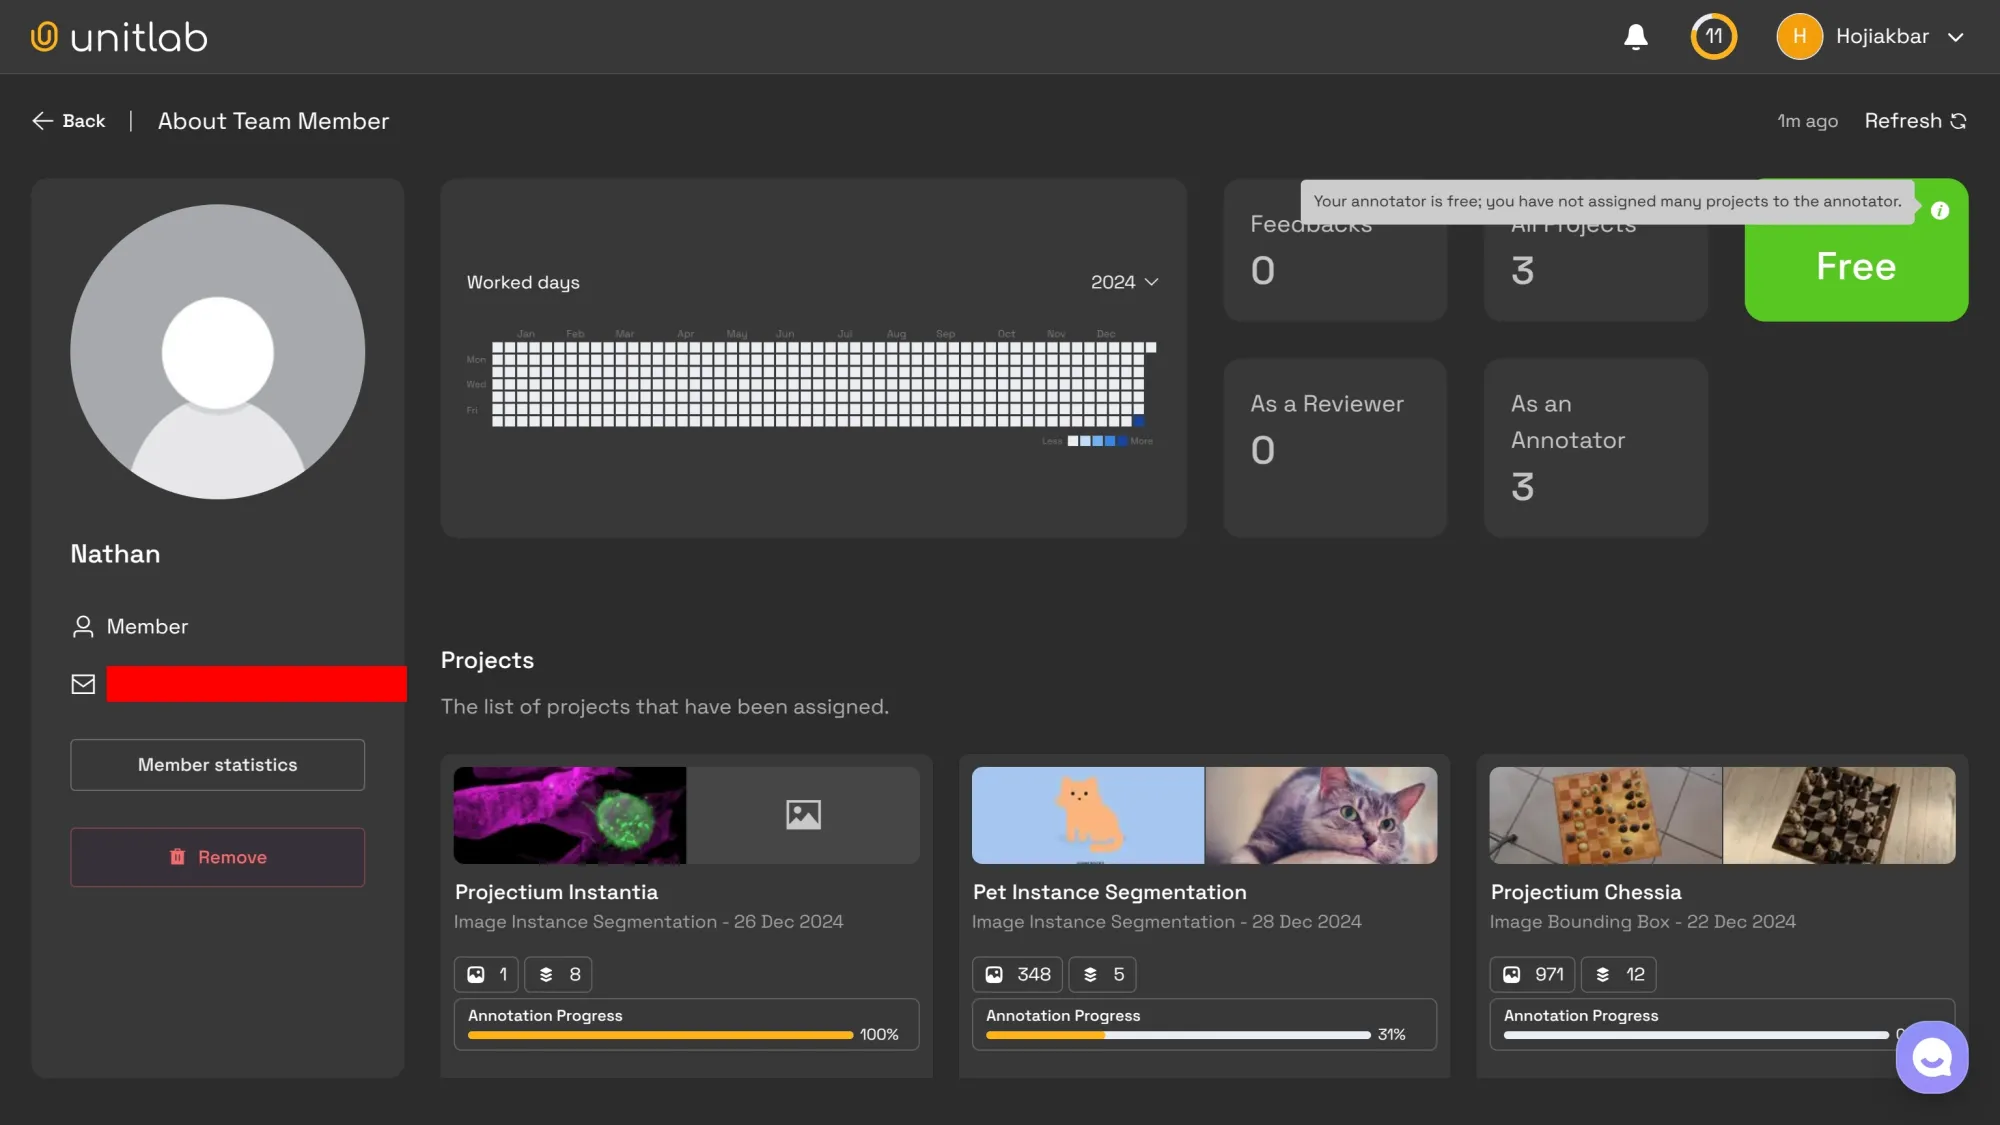Click the layers count badge on Pet Instance Segmentation

(1102, 974)
